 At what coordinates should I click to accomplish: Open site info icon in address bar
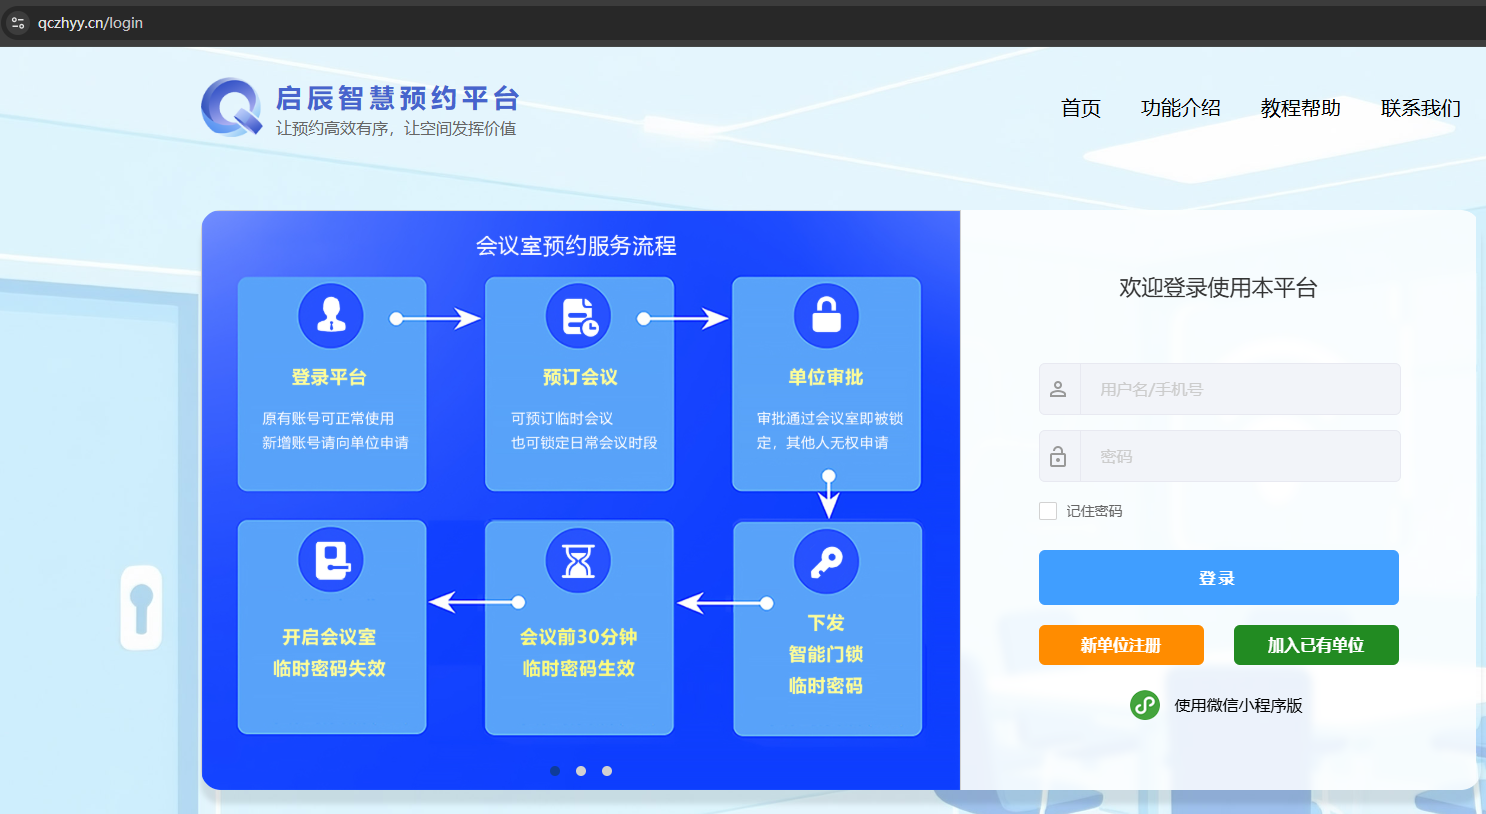pyautogui.click(x=18, y=23)
